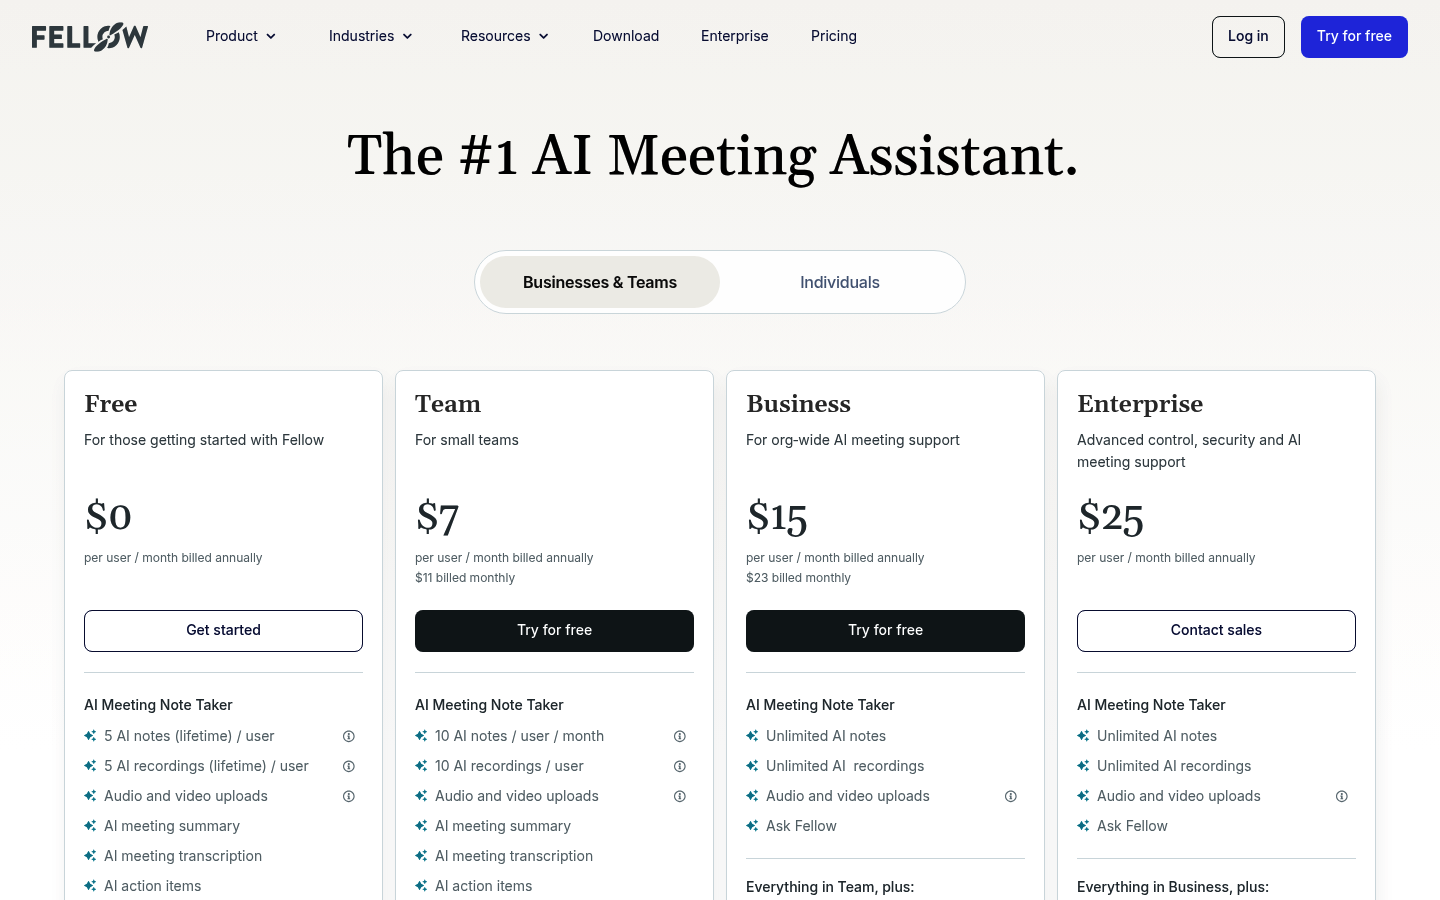The width and height of the screenshot is (1440, 900).
Task: Click Get started on the Free plan
Action: 223,631
